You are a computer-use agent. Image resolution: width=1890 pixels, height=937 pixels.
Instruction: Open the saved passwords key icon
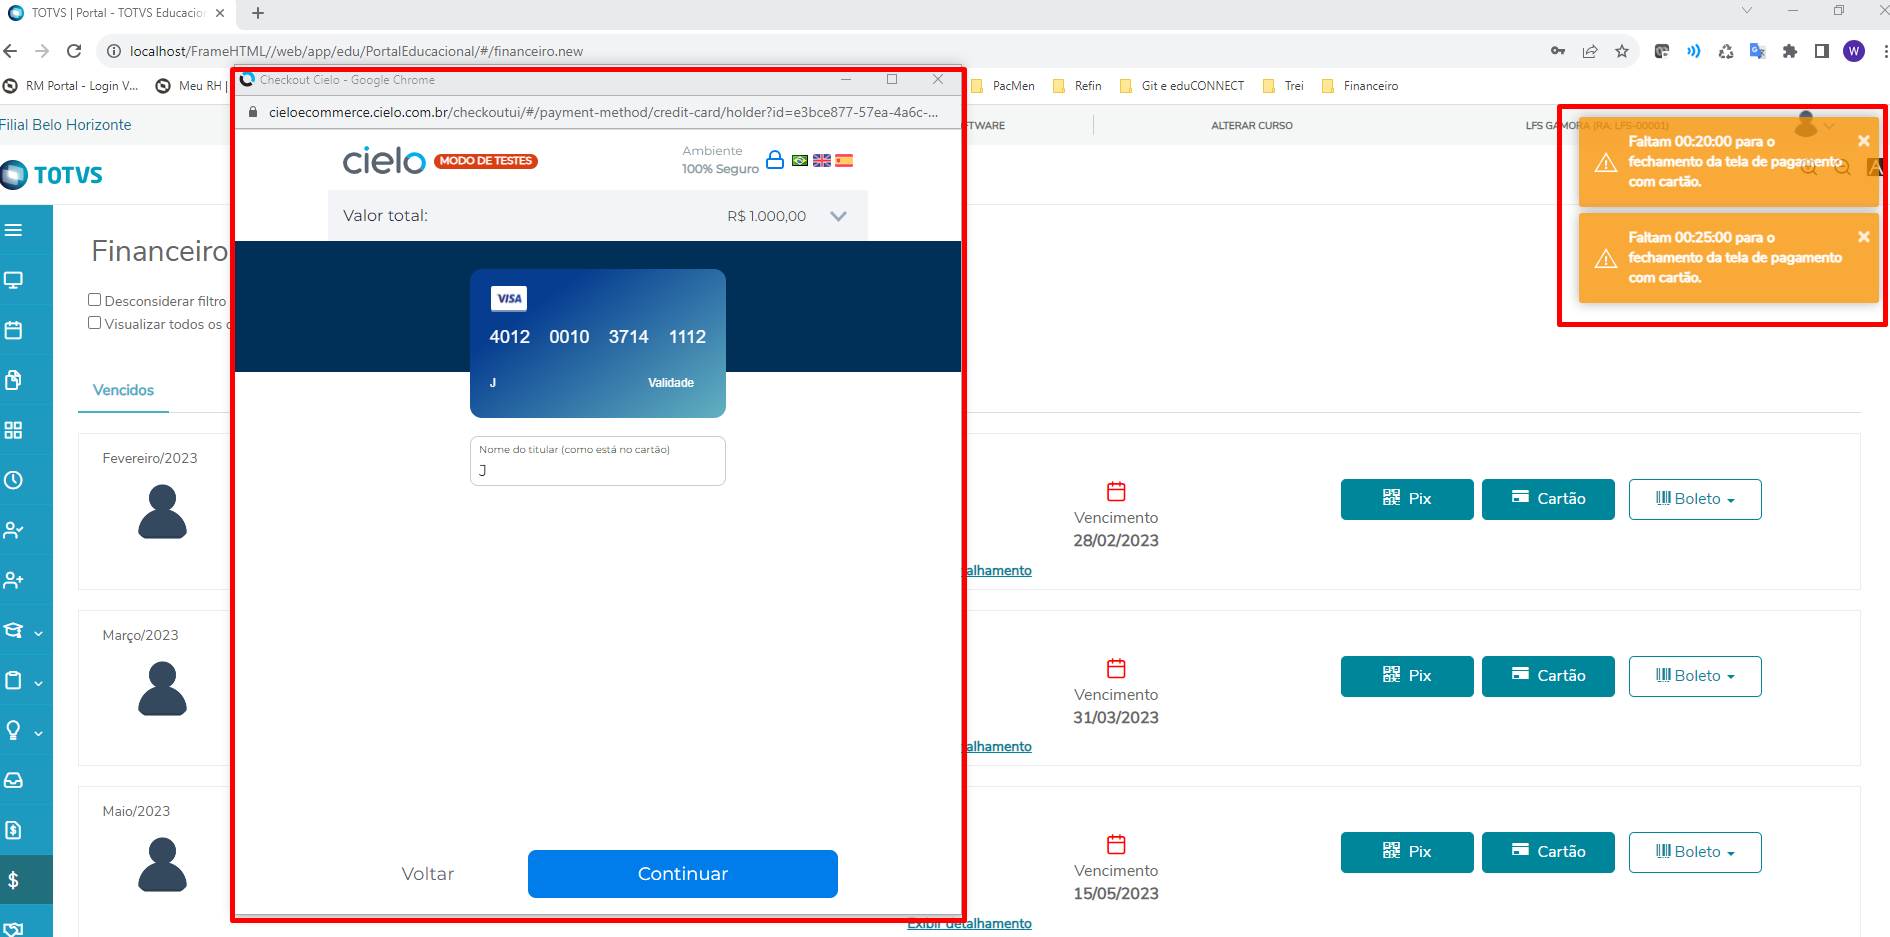point(1558,51)
